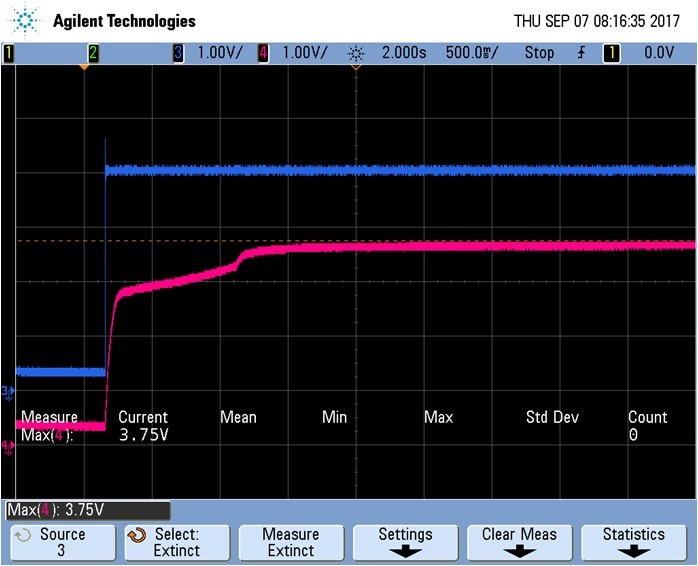Click the trigger source 1 badge

pos(612,53)
